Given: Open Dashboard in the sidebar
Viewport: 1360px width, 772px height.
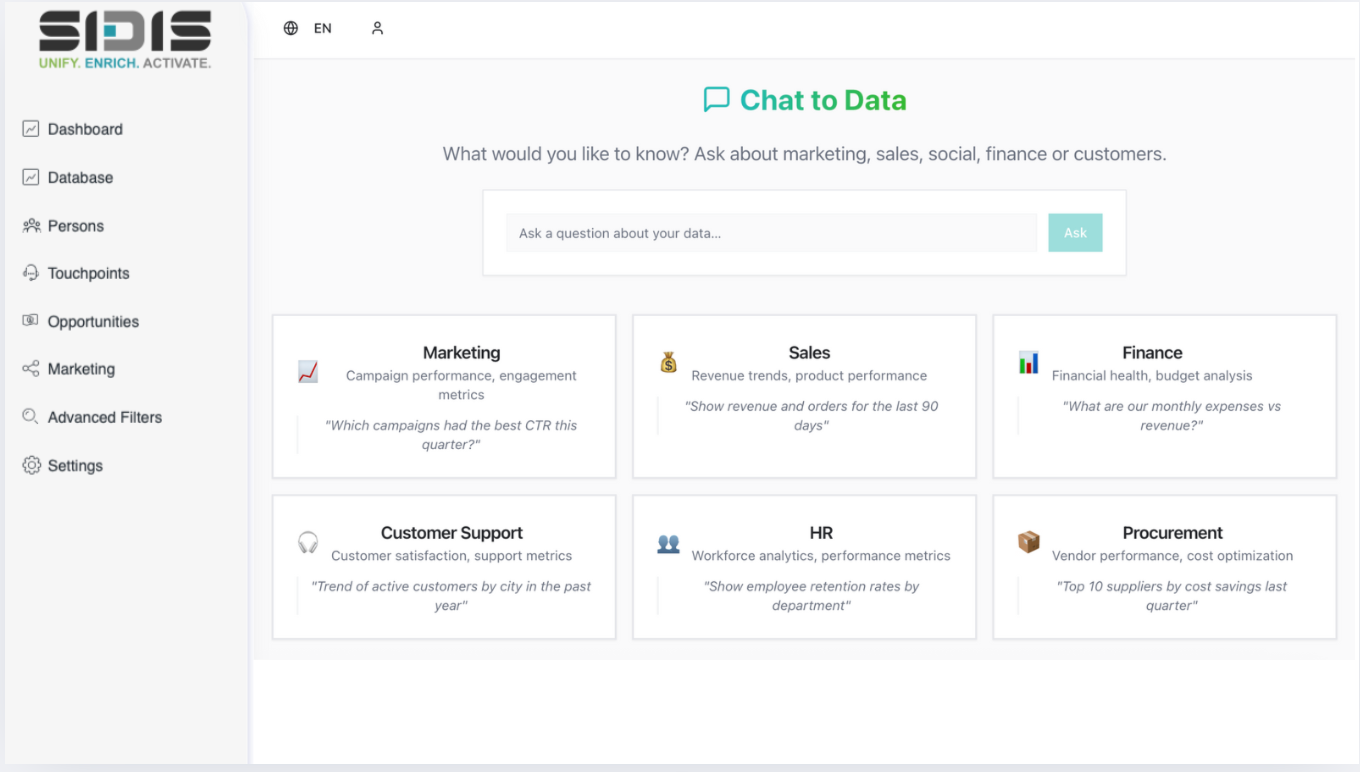Looking at the screenshot, I should click(85, 129).
